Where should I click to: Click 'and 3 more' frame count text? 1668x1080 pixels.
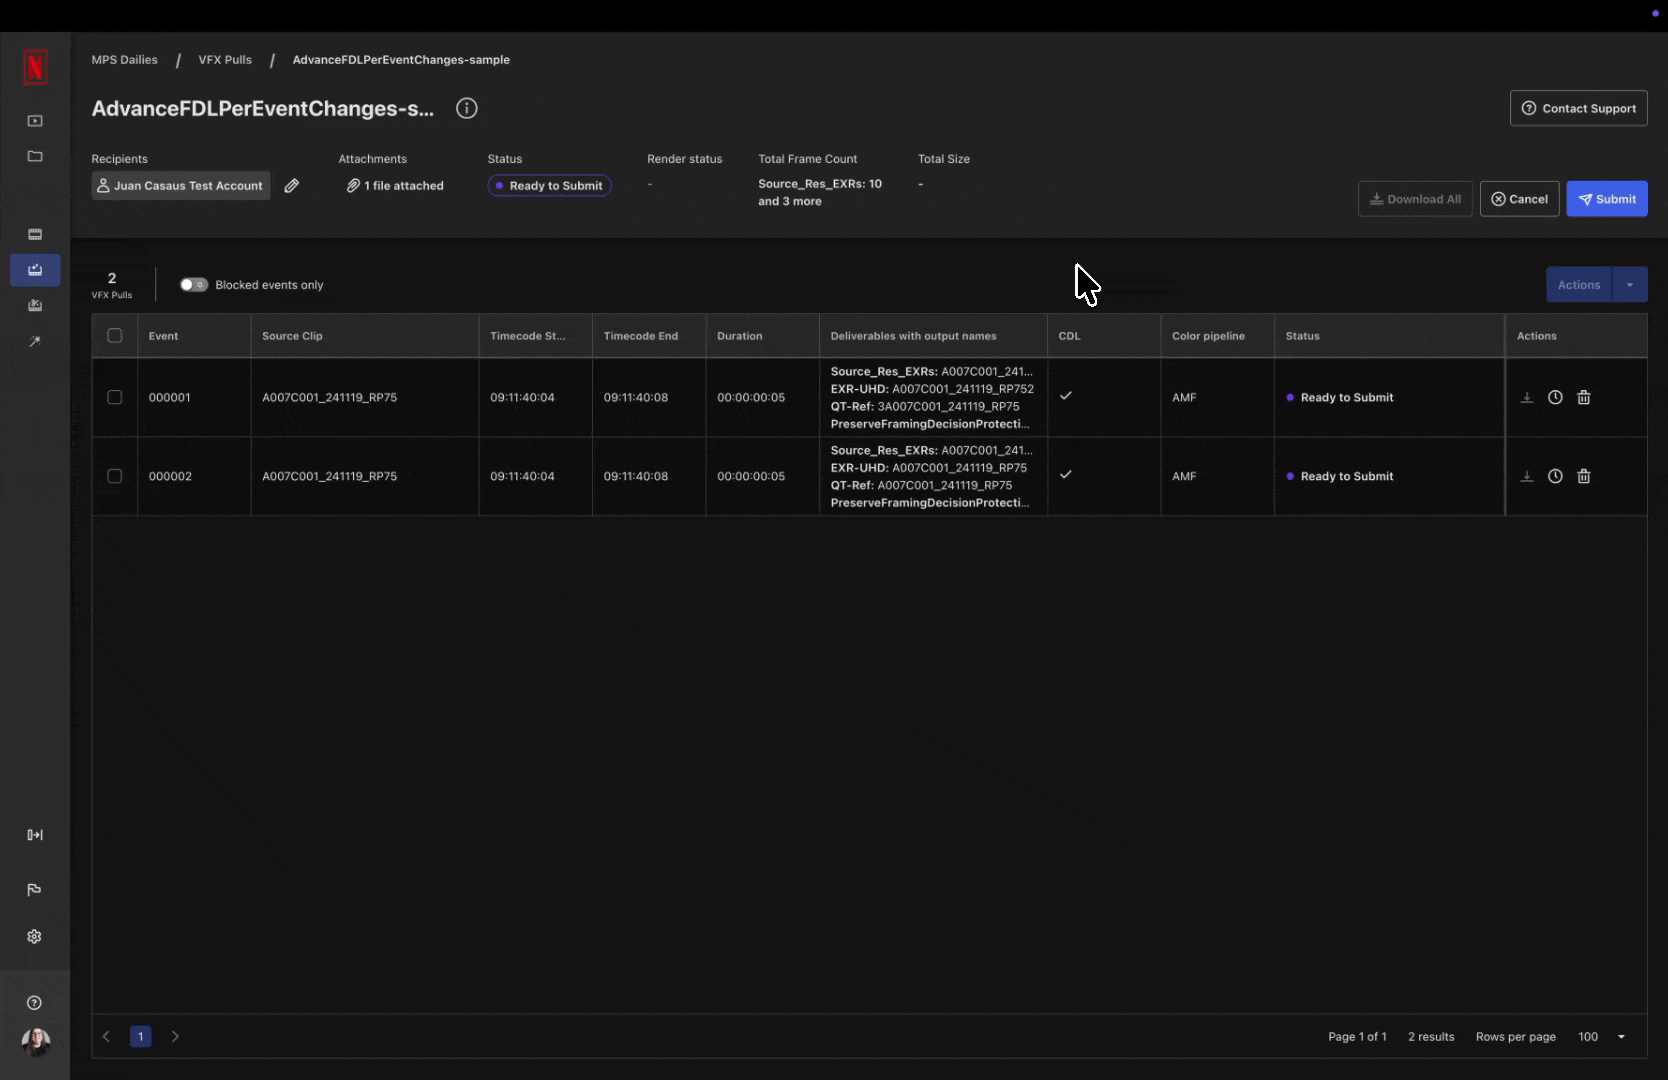coord(790,201)
